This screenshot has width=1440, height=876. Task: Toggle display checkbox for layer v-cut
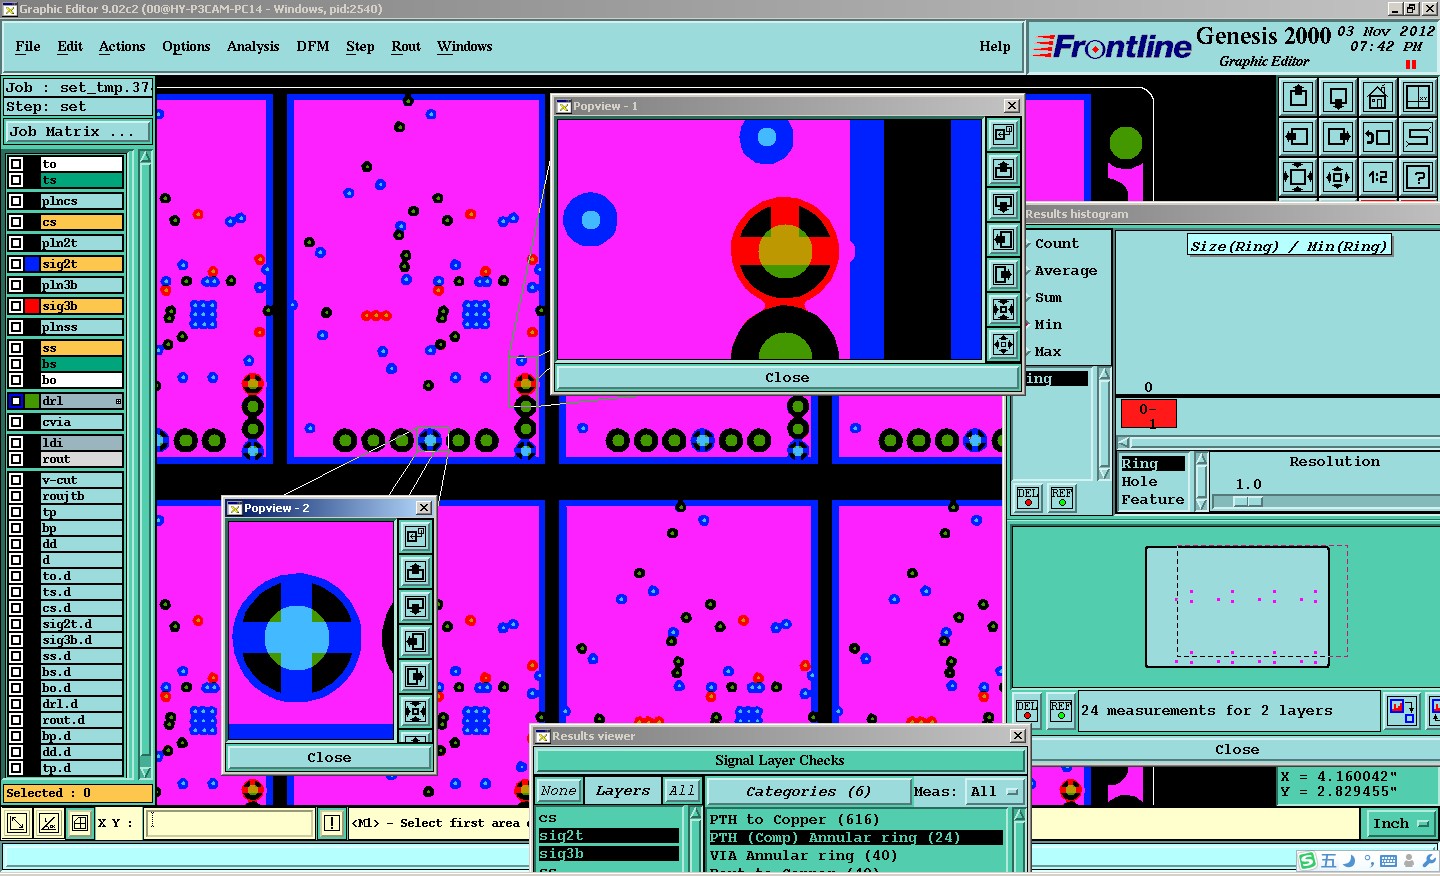tap(16, 480)
